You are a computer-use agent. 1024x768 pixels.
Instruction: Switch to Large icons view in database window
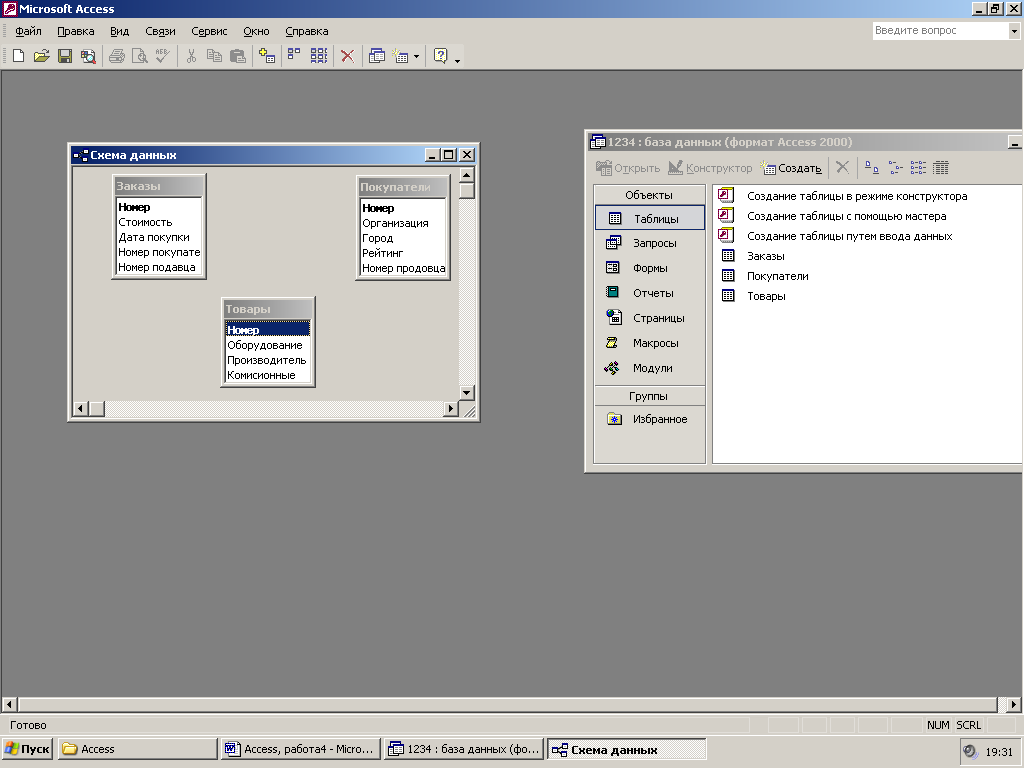[871, 168]
